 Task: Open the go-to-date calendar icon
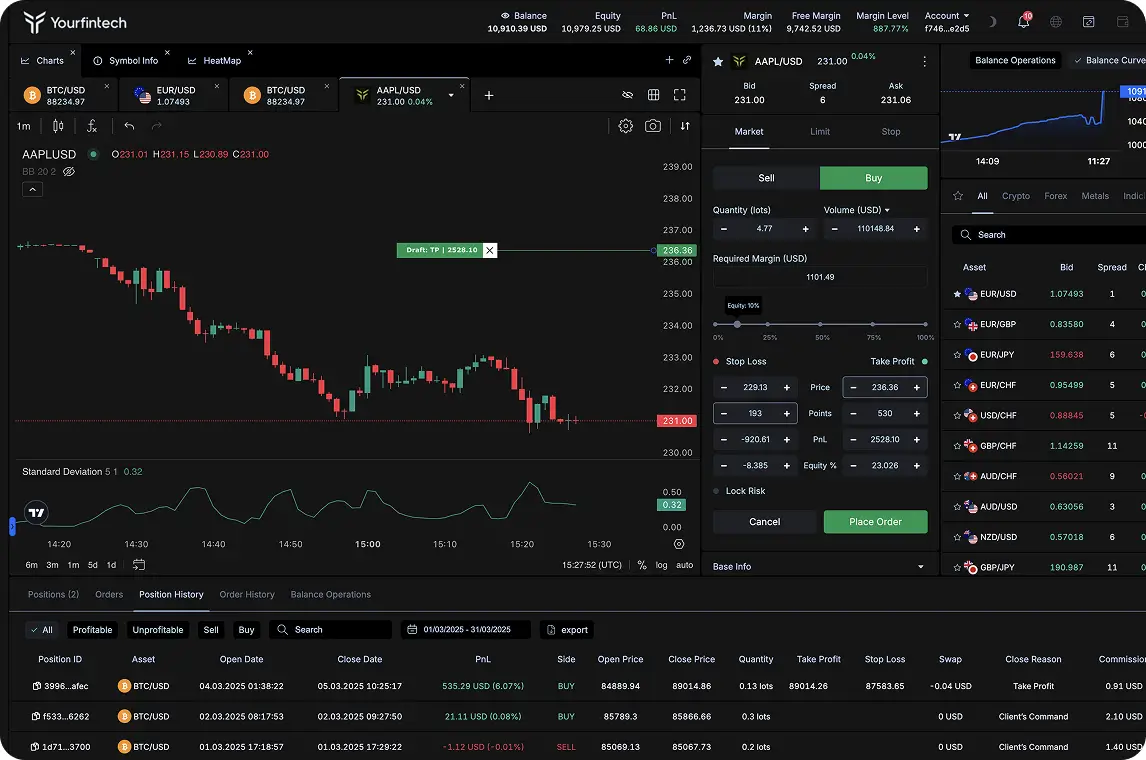click(139, 564)
